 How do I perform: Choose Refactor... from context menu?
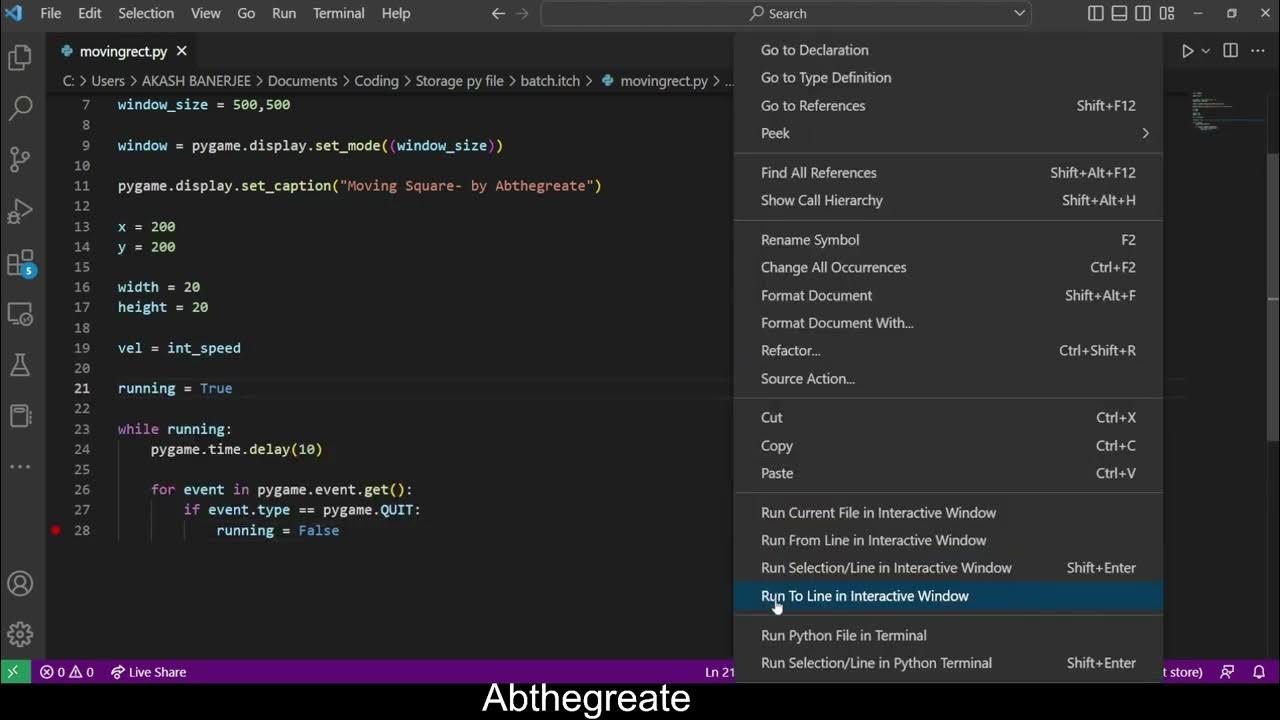[948, 351]
